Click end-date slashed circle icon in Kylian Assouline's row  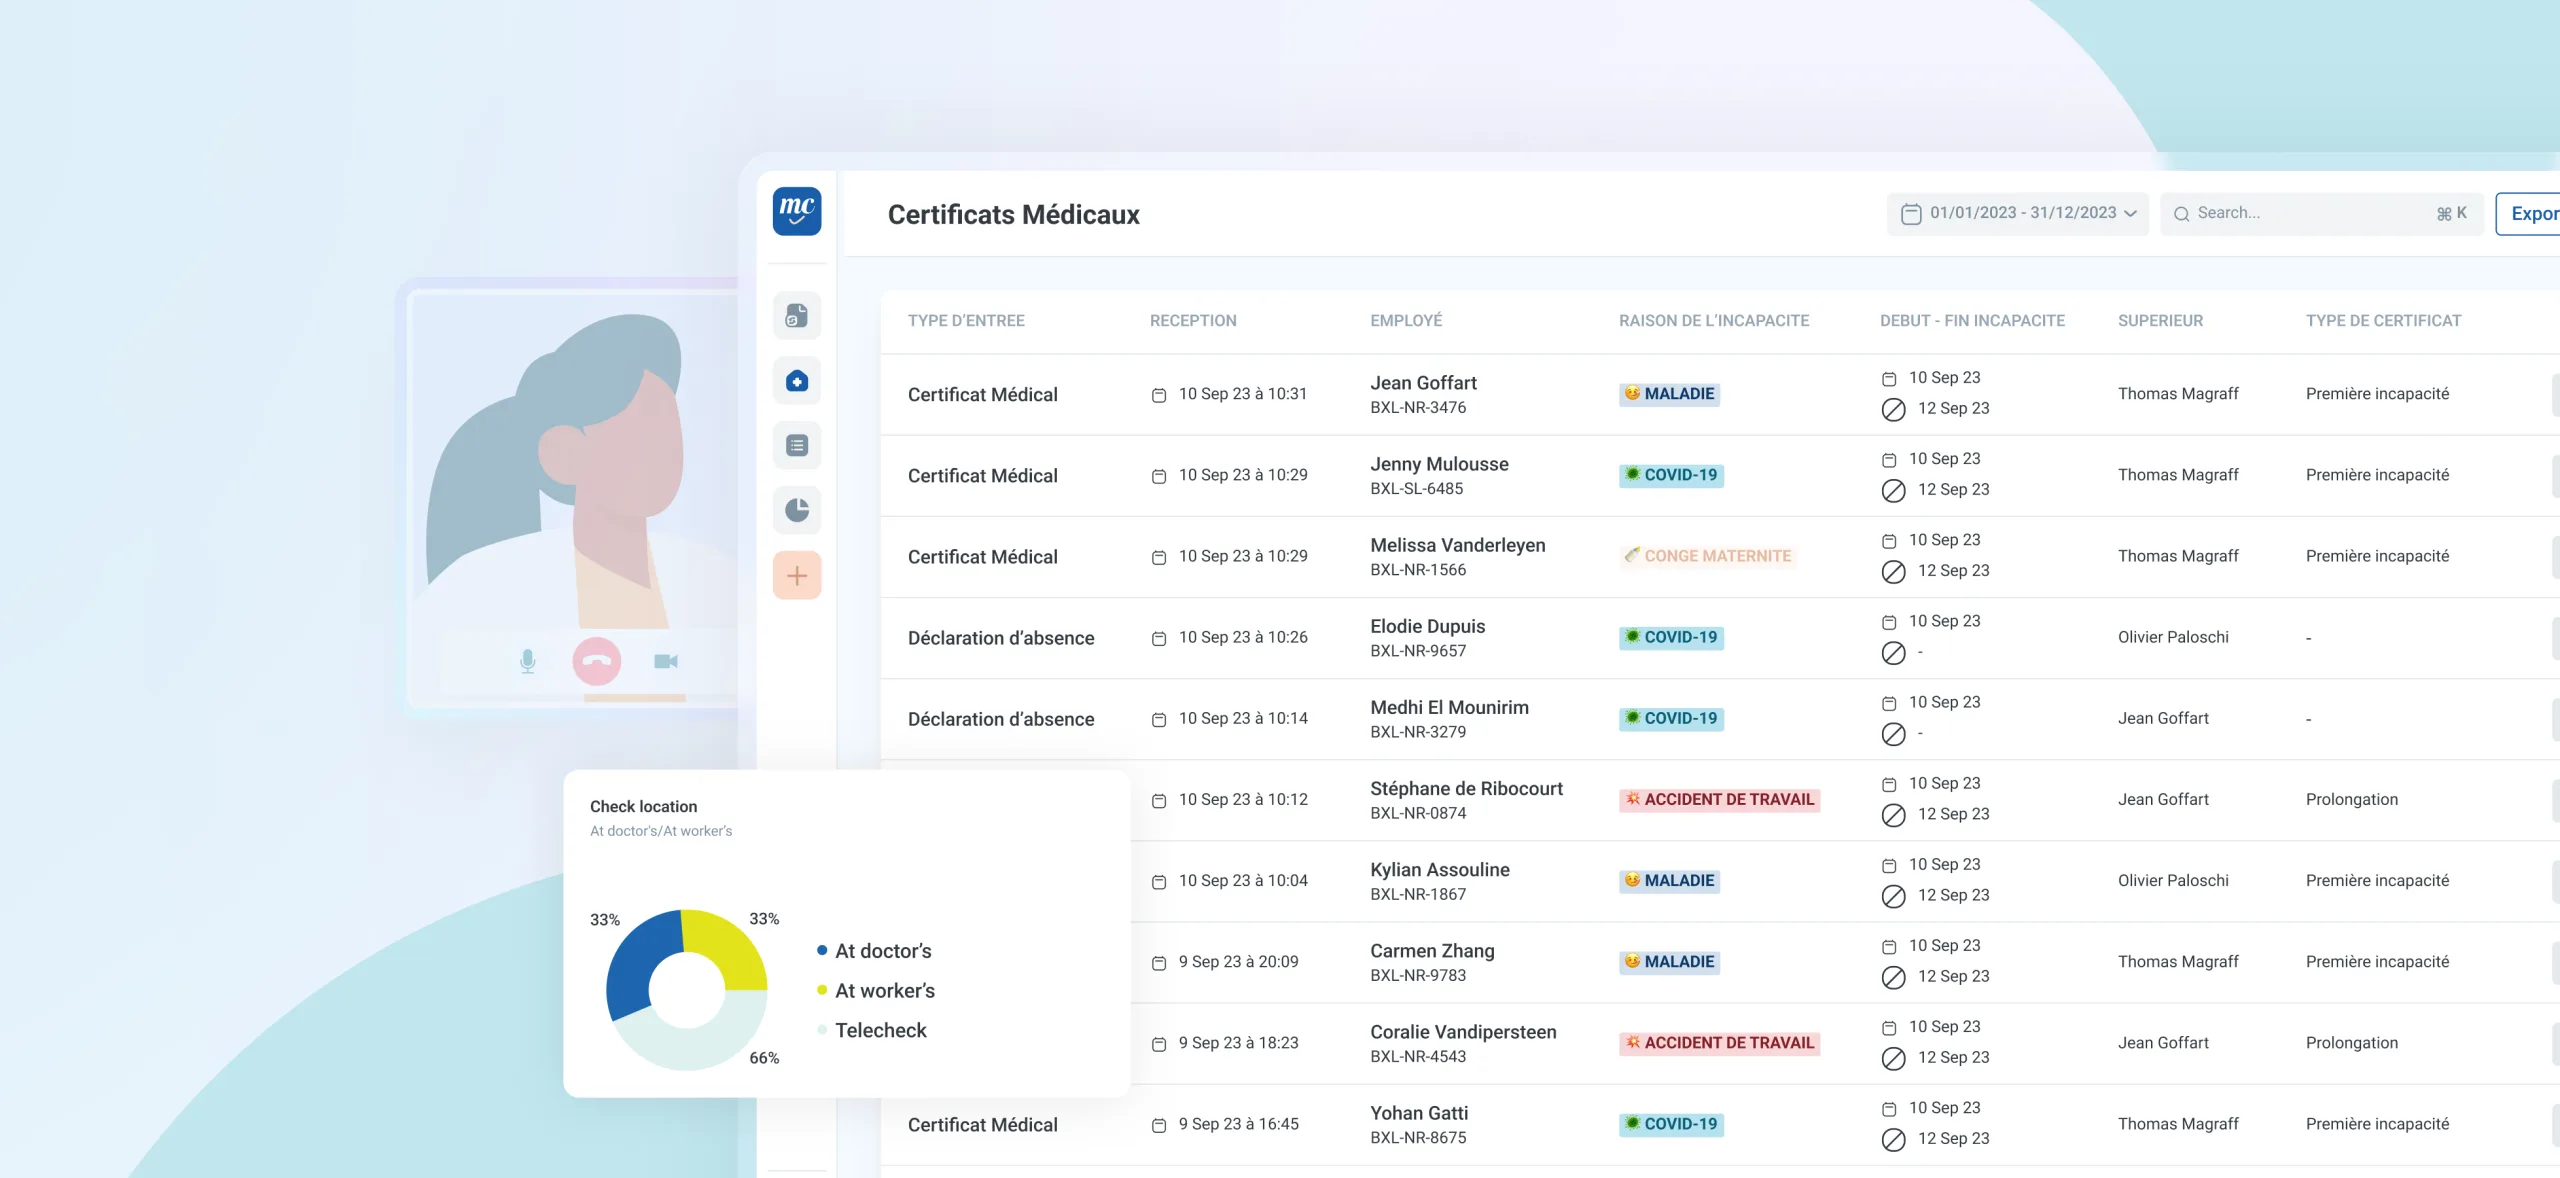point(1893,896)
